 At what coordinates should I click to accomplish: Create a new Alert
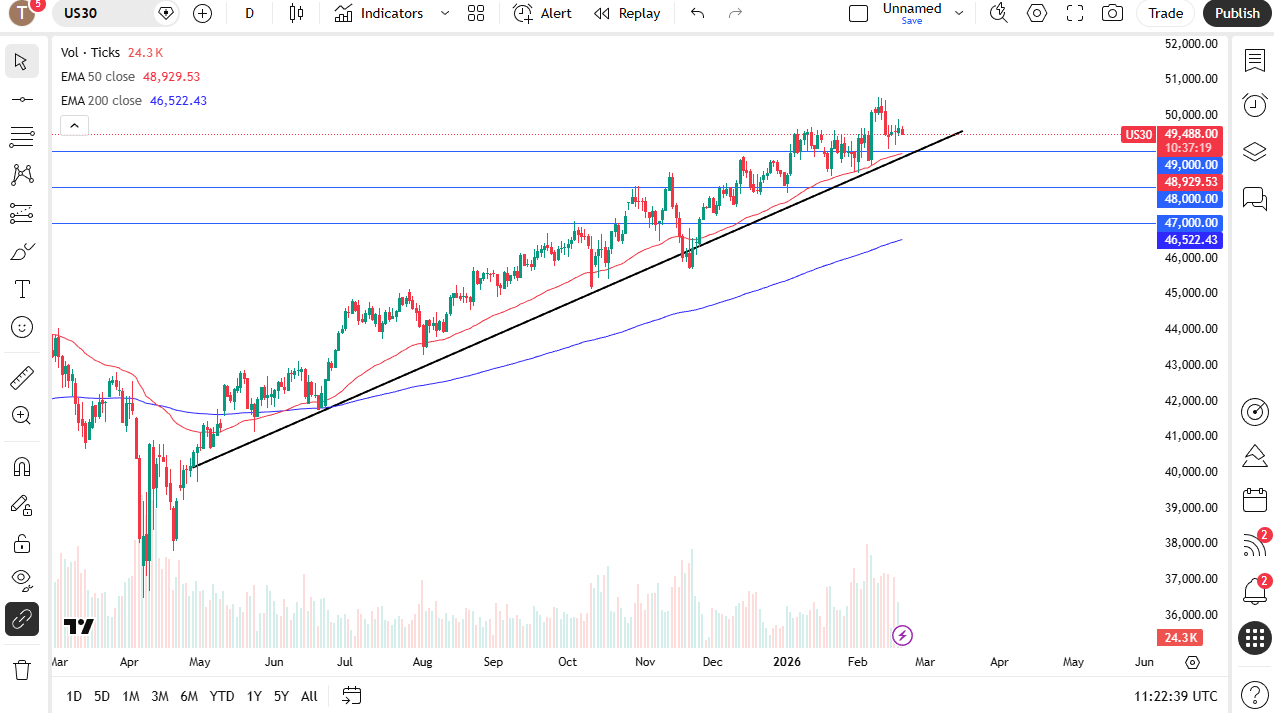(x=543, y=13)
